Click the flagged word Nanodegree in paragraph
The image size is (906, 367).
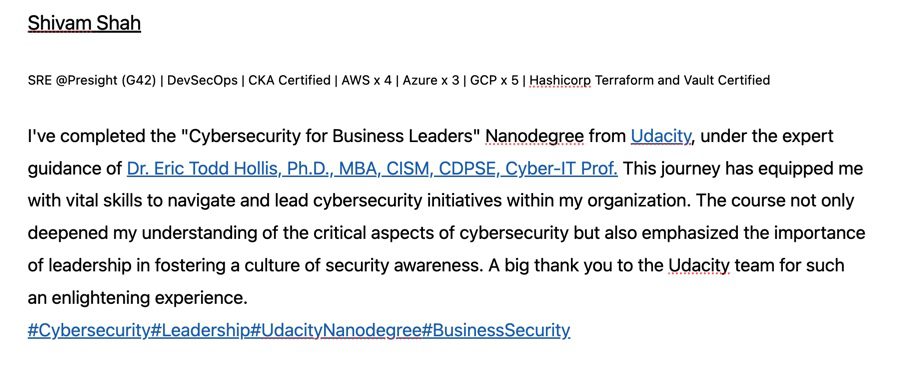(535, 137)
